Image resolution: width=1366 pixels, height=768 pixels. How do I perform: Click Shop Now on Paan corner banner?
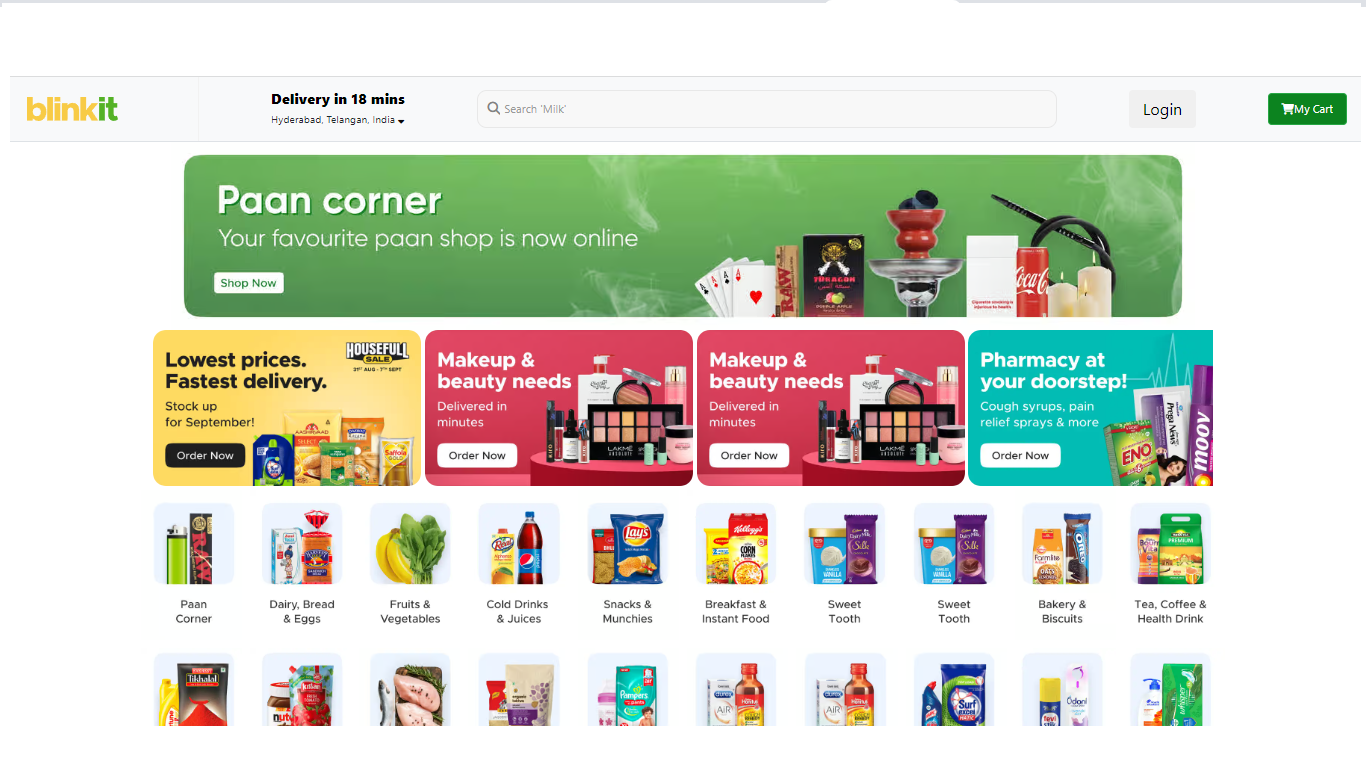coord(249,283)
